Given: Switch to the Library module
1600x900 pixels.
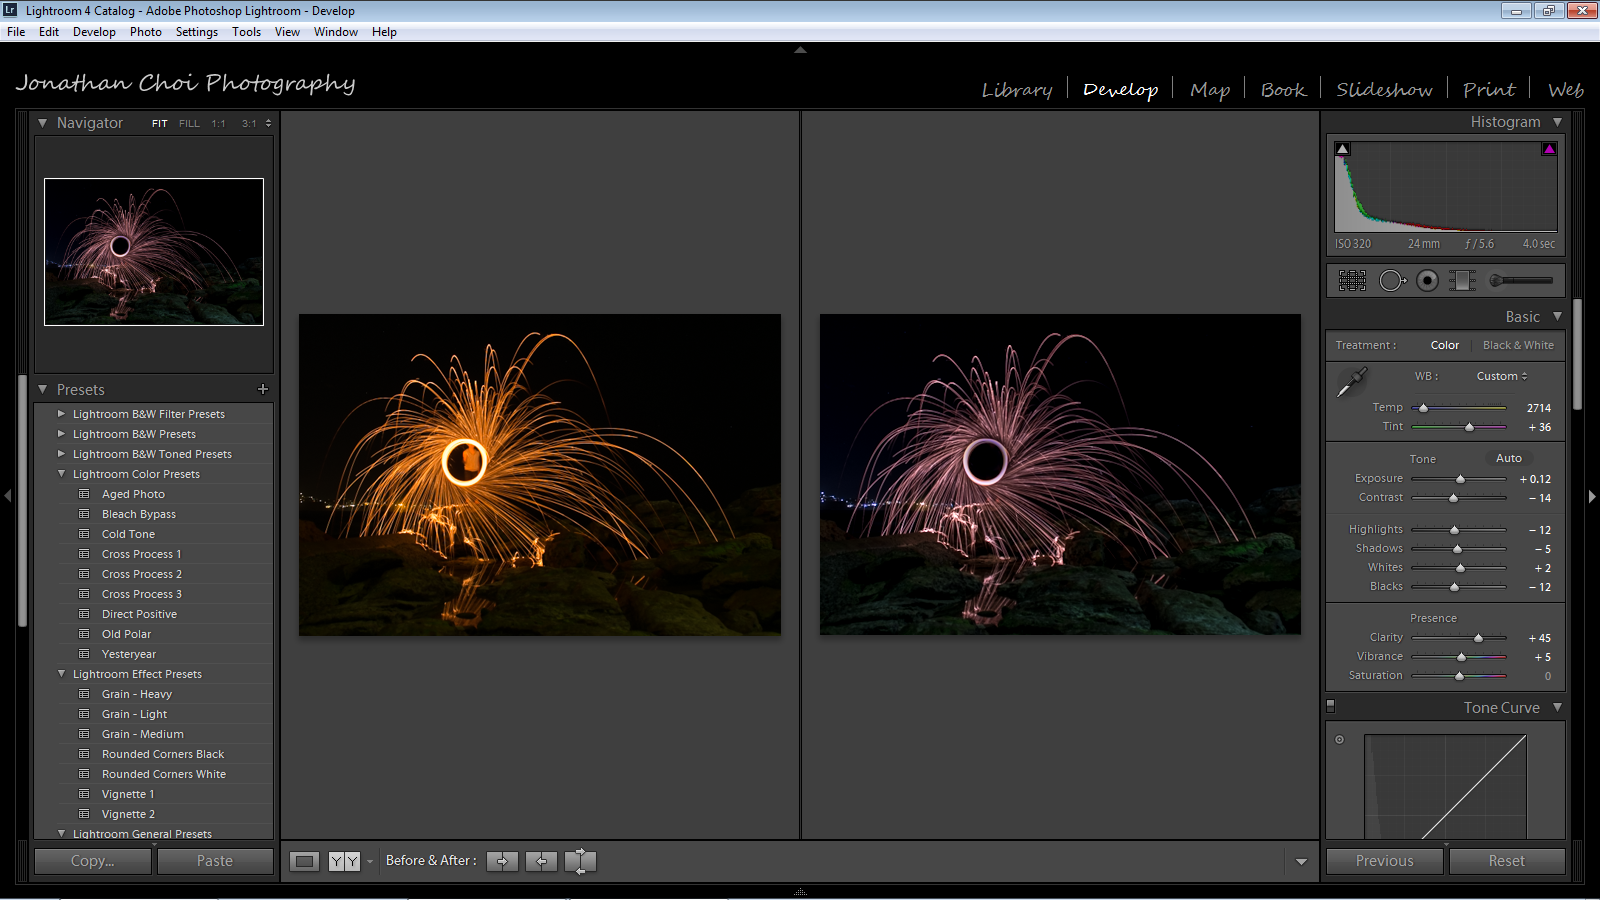Looking at the screenshot, I should point(1017,90).
